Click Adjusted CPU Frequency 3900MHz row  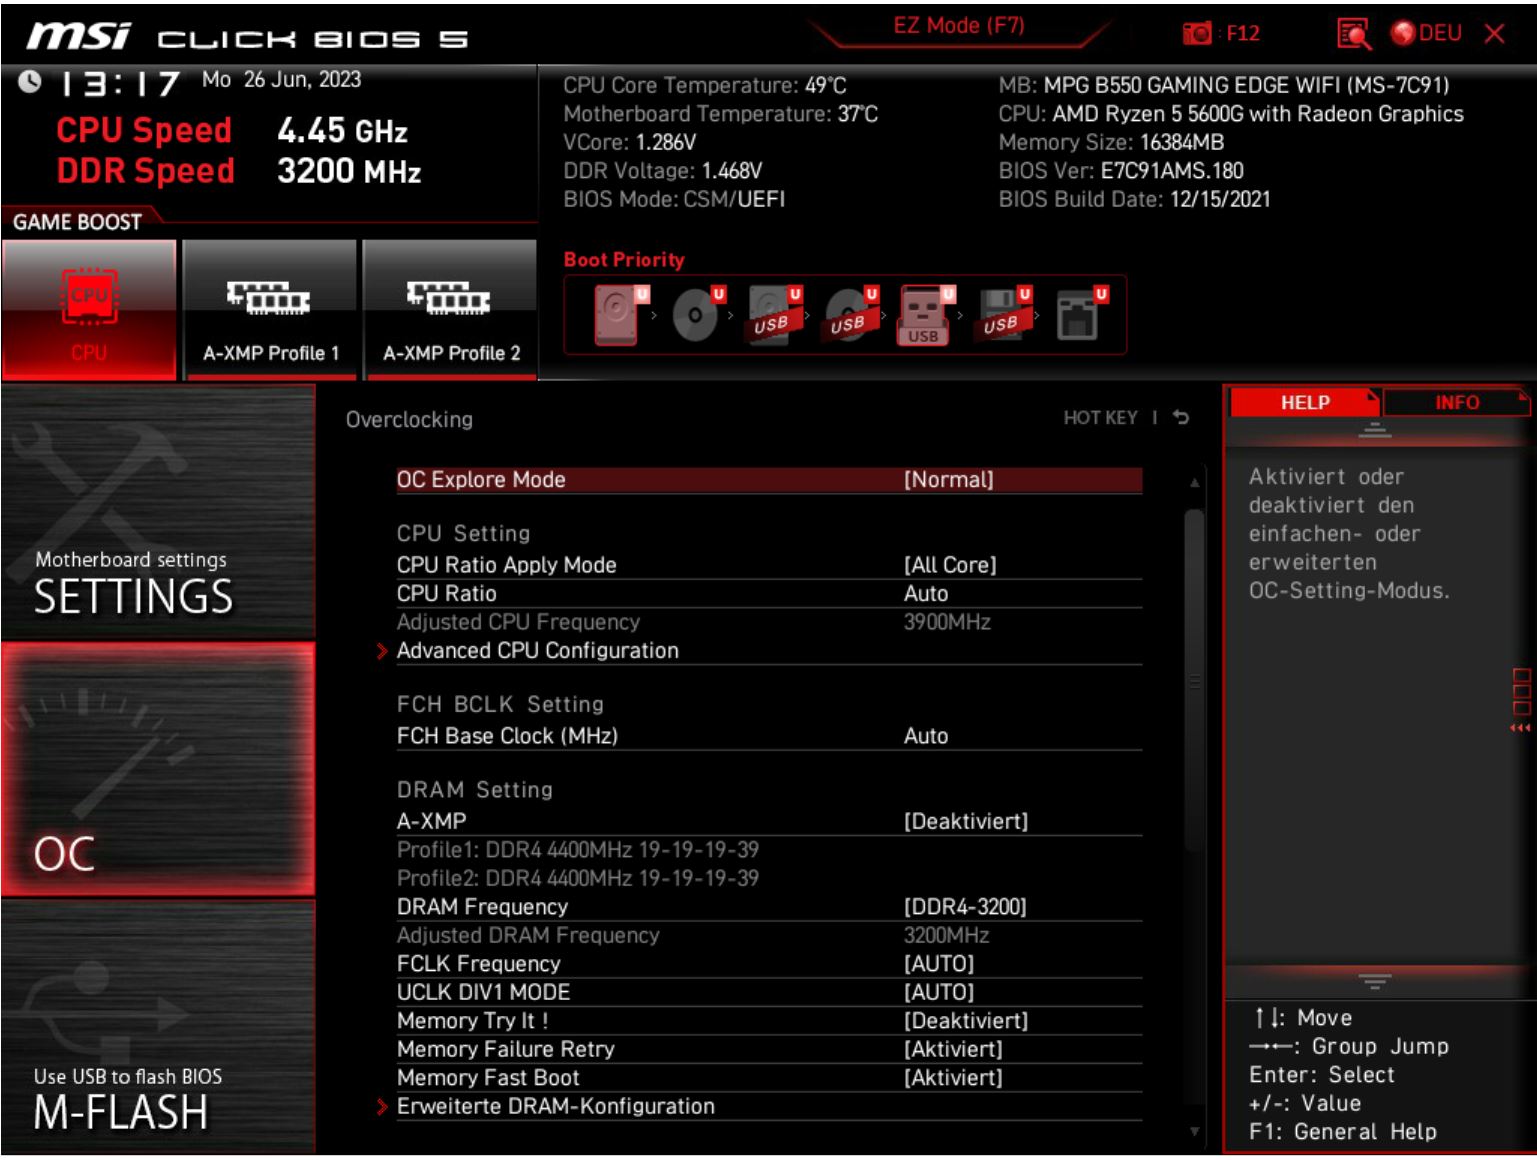[769, 622]
